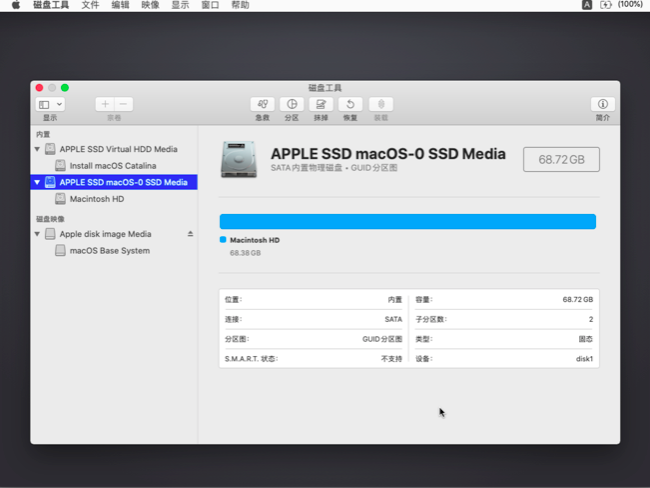Click the blue Macintosh HD partition bar
This screenshot has width=650, height=488.
coord(407,221)
